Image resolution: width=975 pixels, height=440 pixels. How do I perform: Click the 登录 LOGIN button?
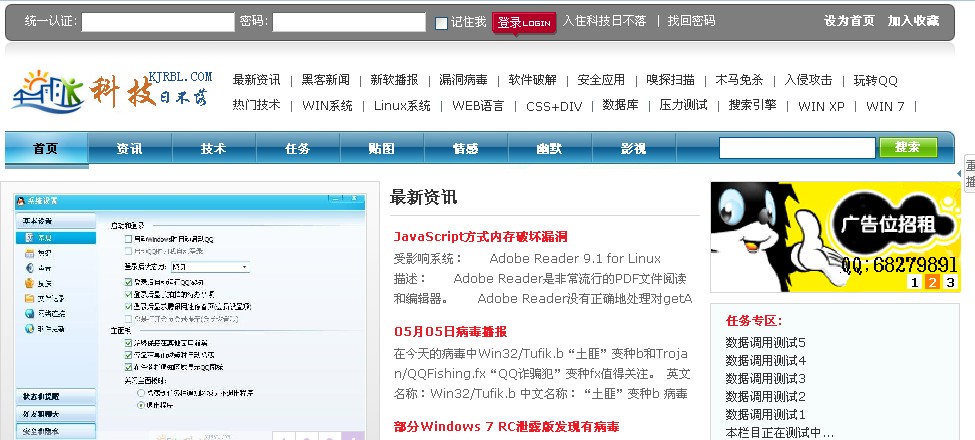(x=524, y=22)
